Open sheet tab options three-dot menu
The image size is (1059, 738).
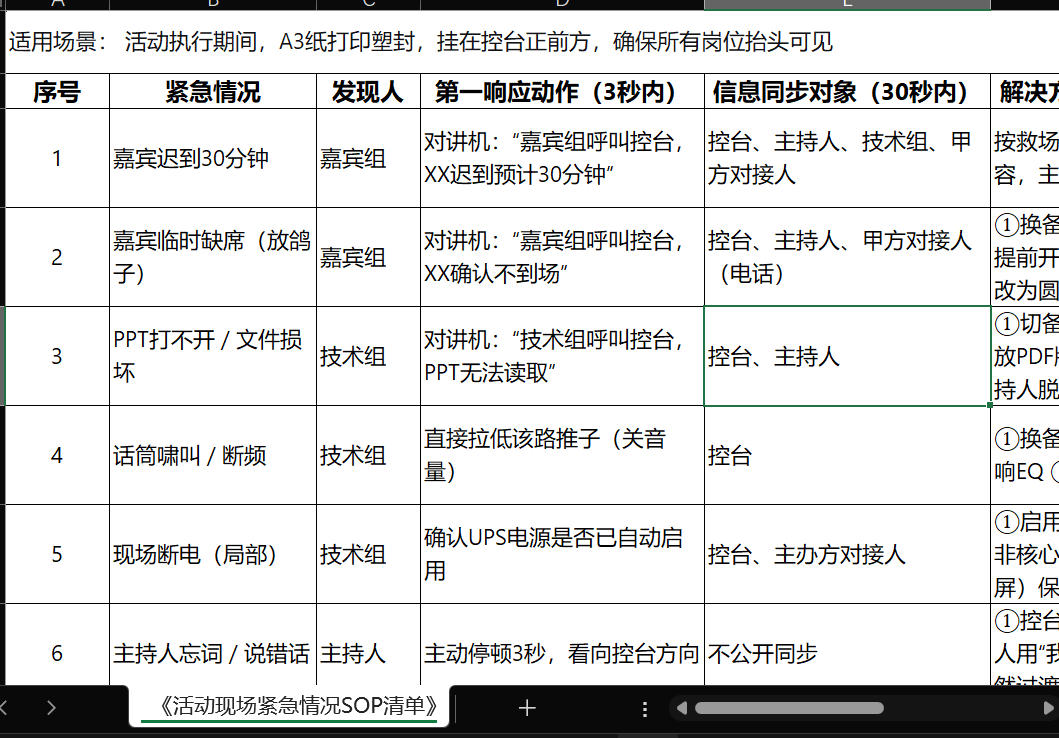[x=645, y=708]
